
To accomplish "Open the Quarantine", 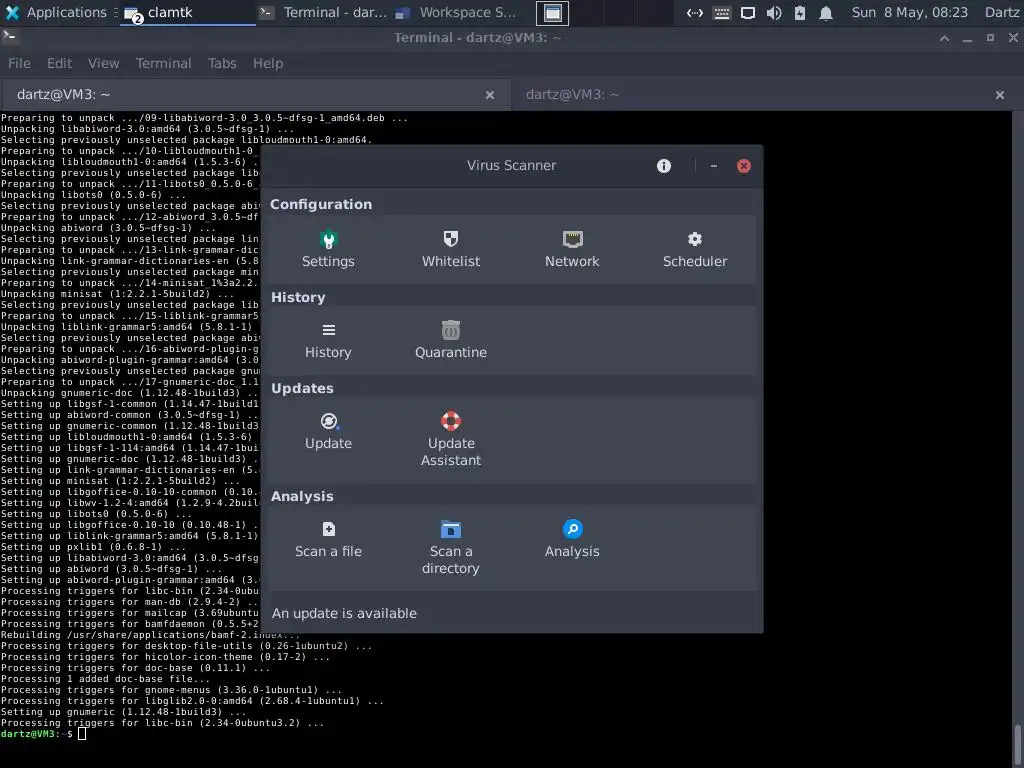I will 451,340.
